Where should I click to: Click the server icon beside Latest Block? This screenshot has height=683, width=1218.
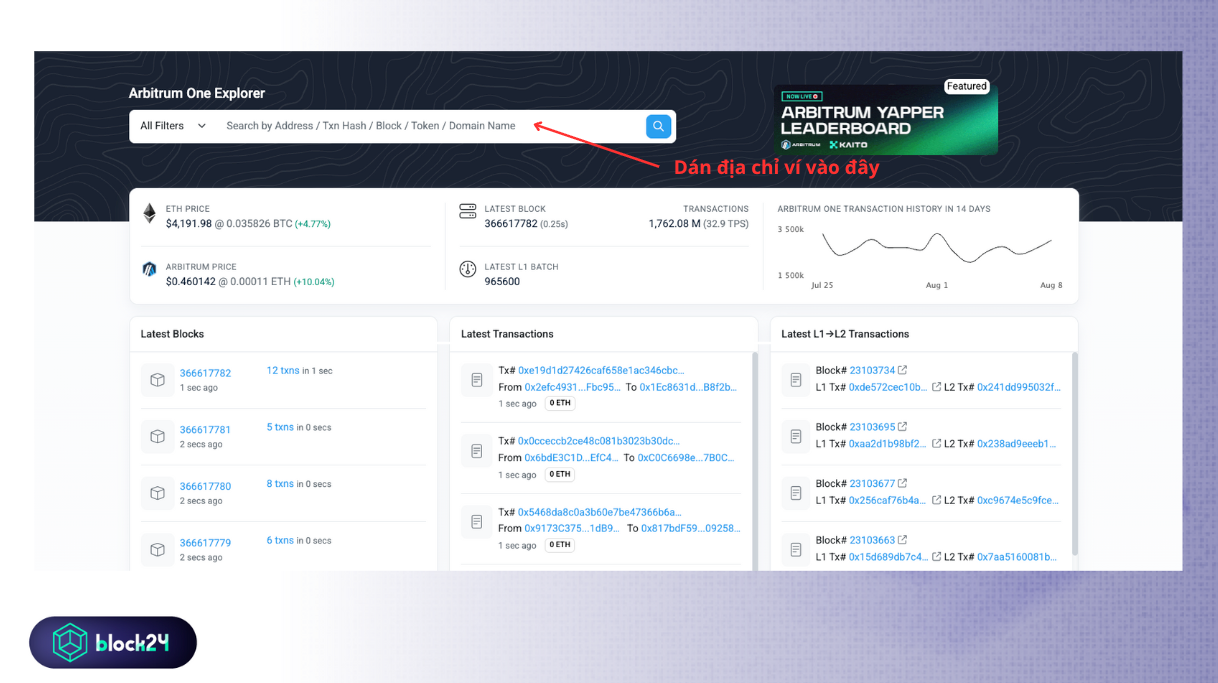(468, 211)
